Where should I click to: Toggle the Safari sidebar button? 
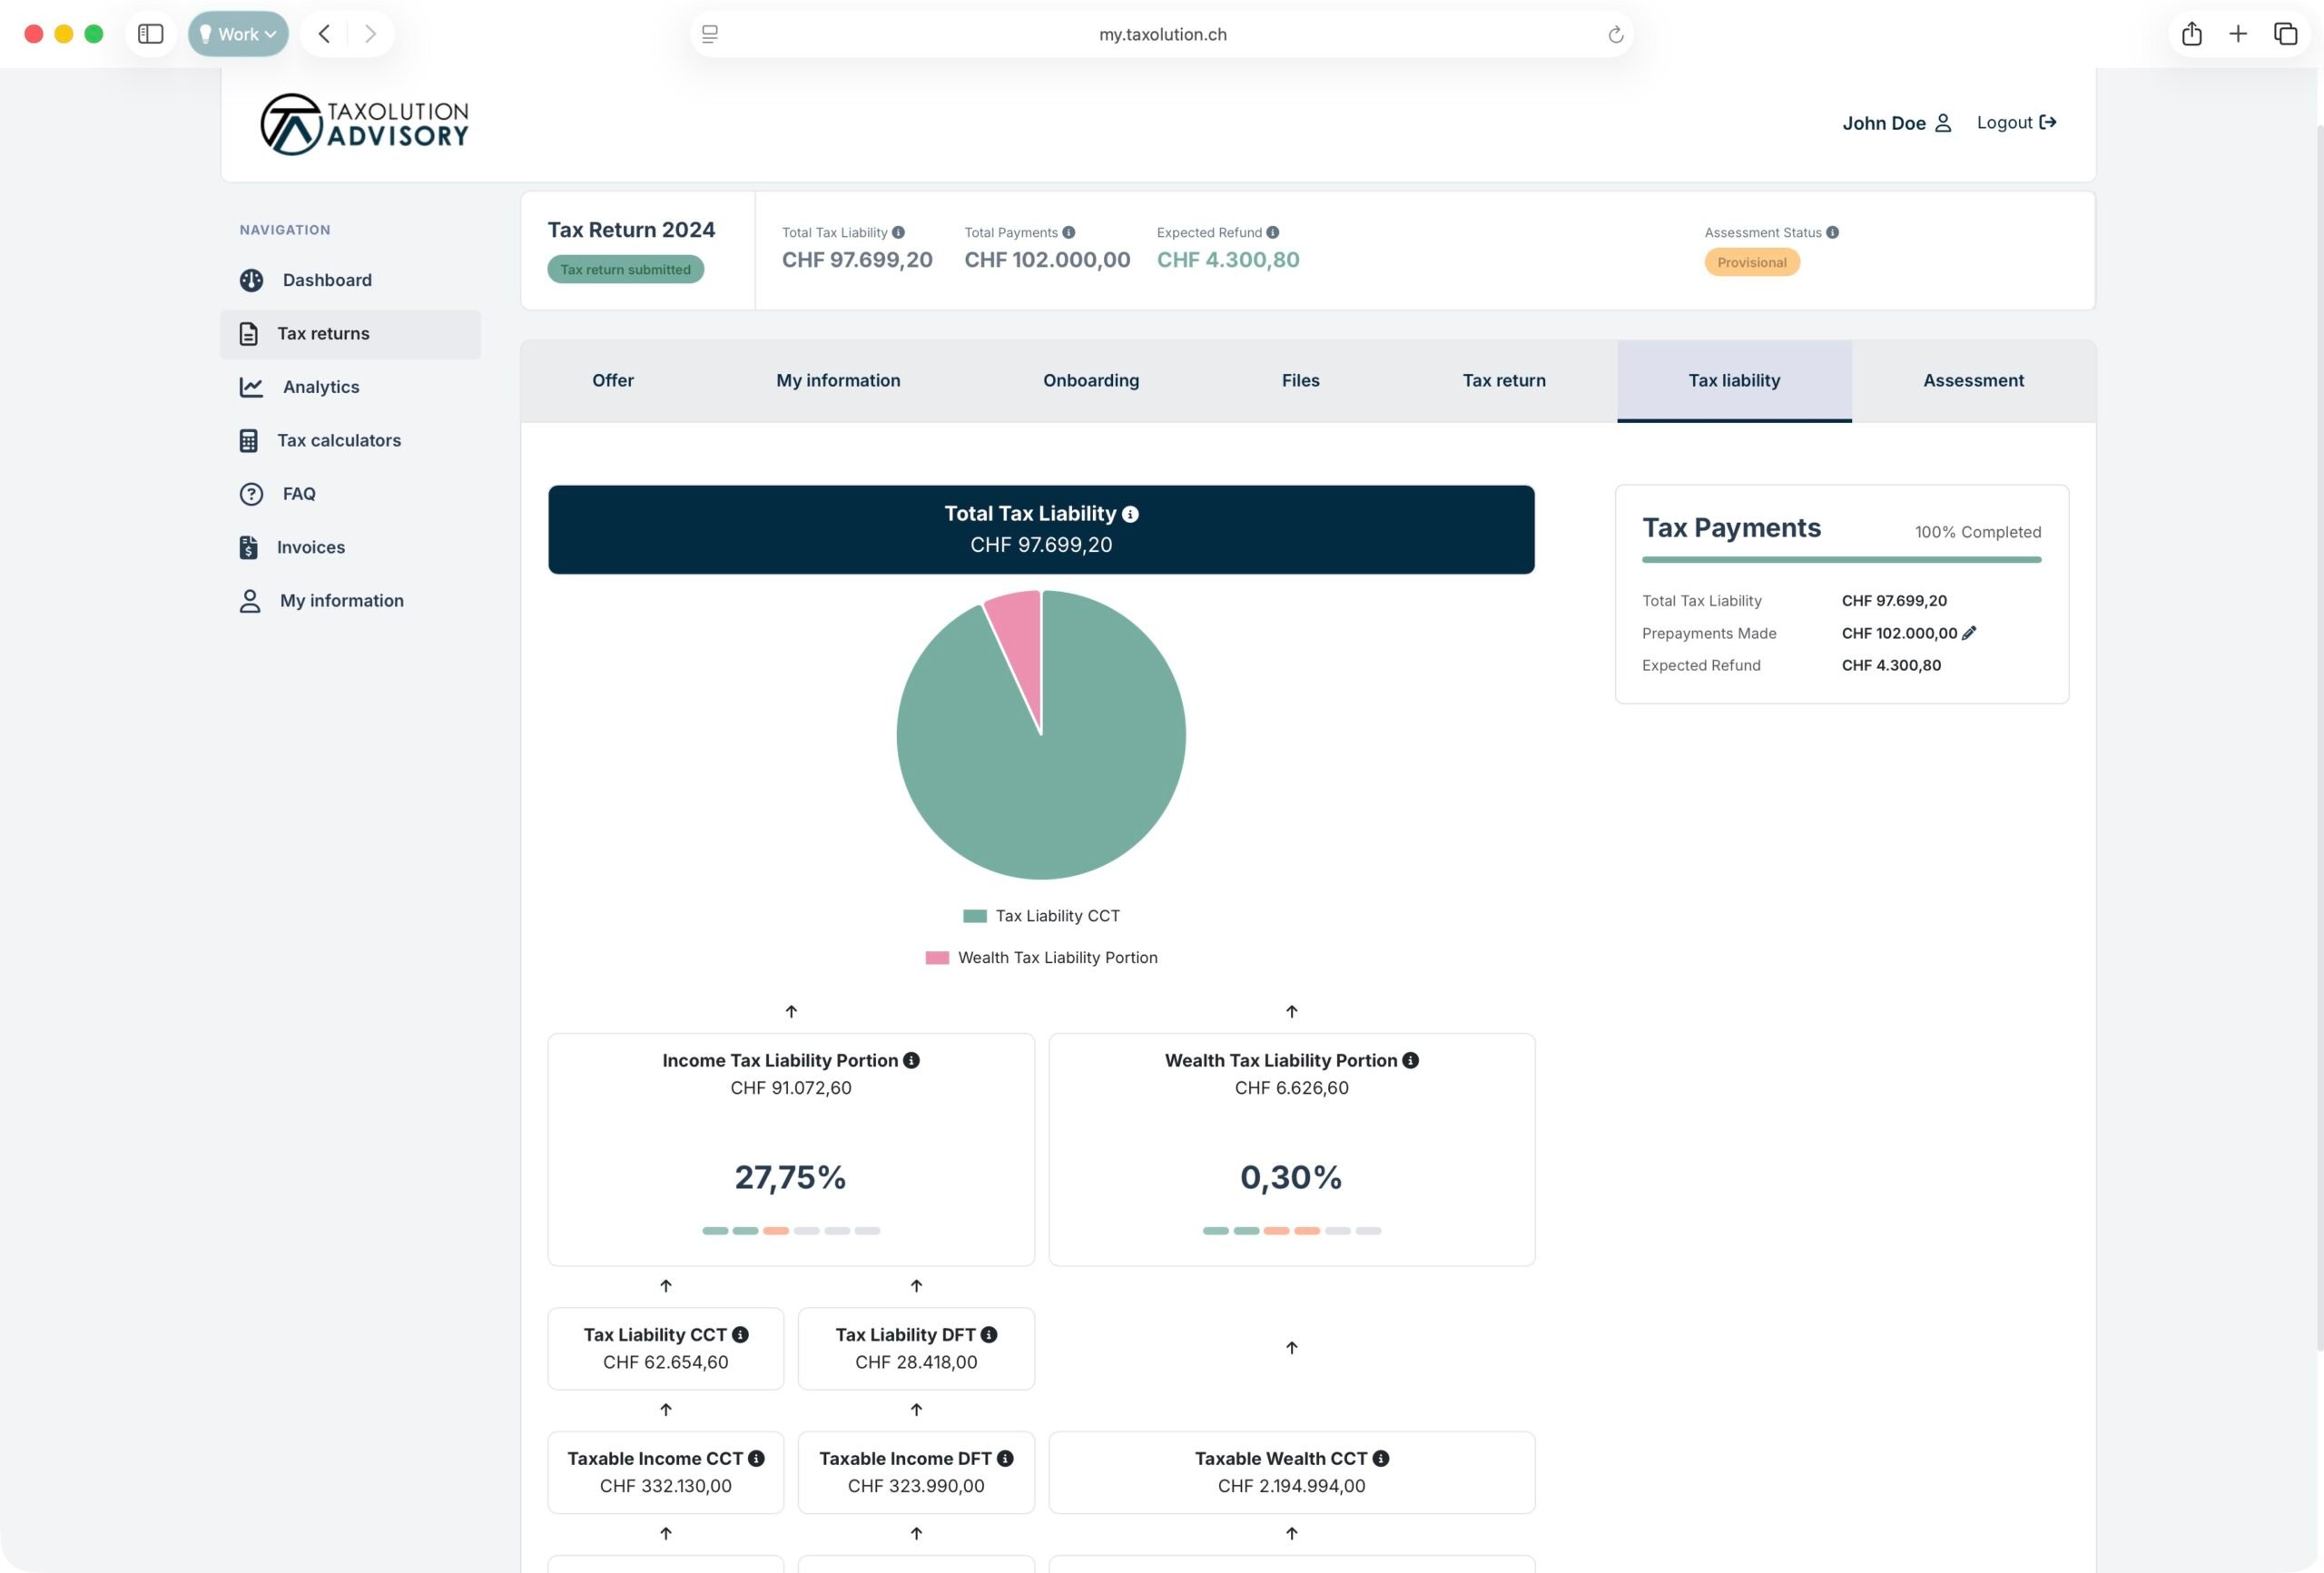click(151, 34)
